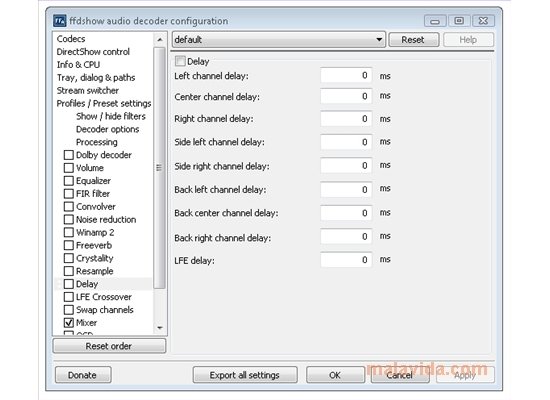Image resolution: width=550 pixels, height=400 pixels.
Task: Tick the Crystality checkbox
Action: point(69,258)
